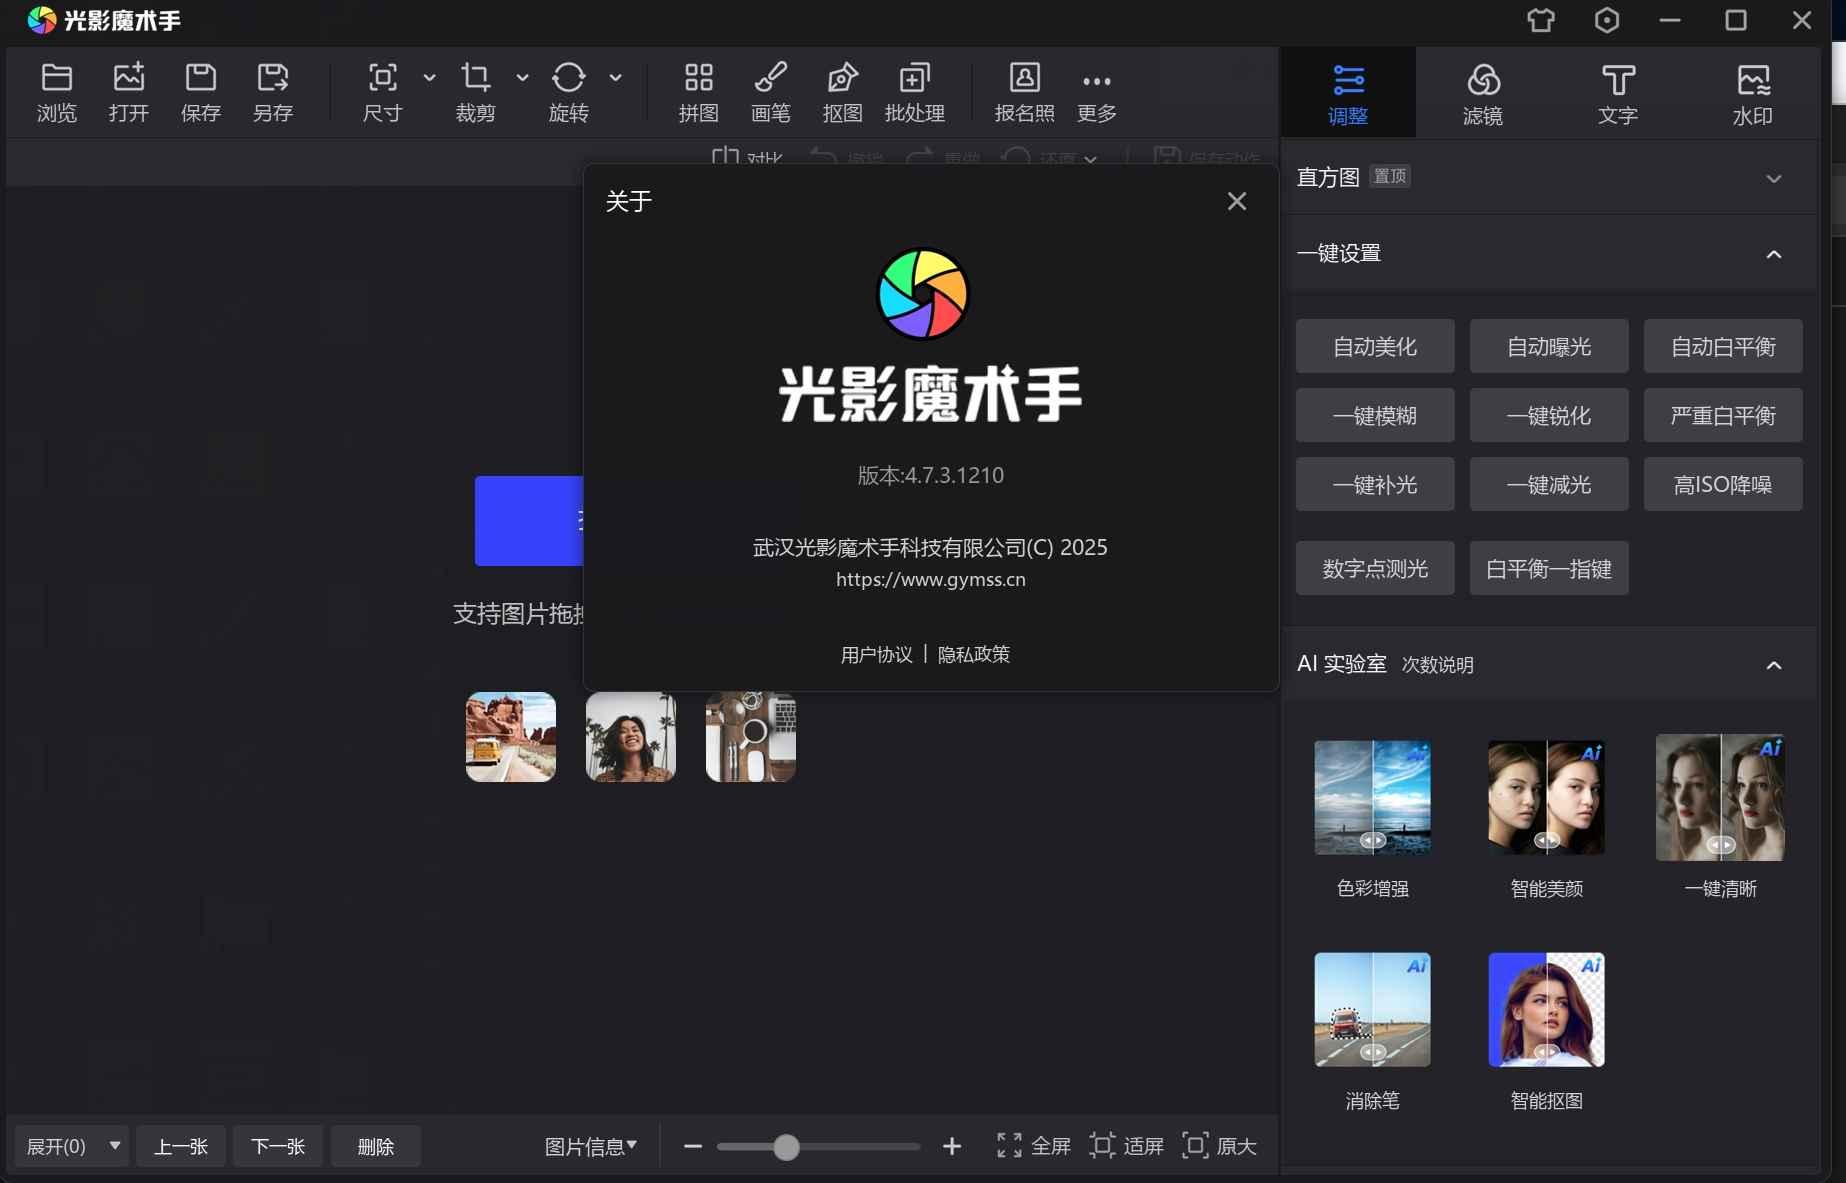1846x1183 pixels.
Task: Apply 自动美化 auto beautify
Action: click(1374, 346)
